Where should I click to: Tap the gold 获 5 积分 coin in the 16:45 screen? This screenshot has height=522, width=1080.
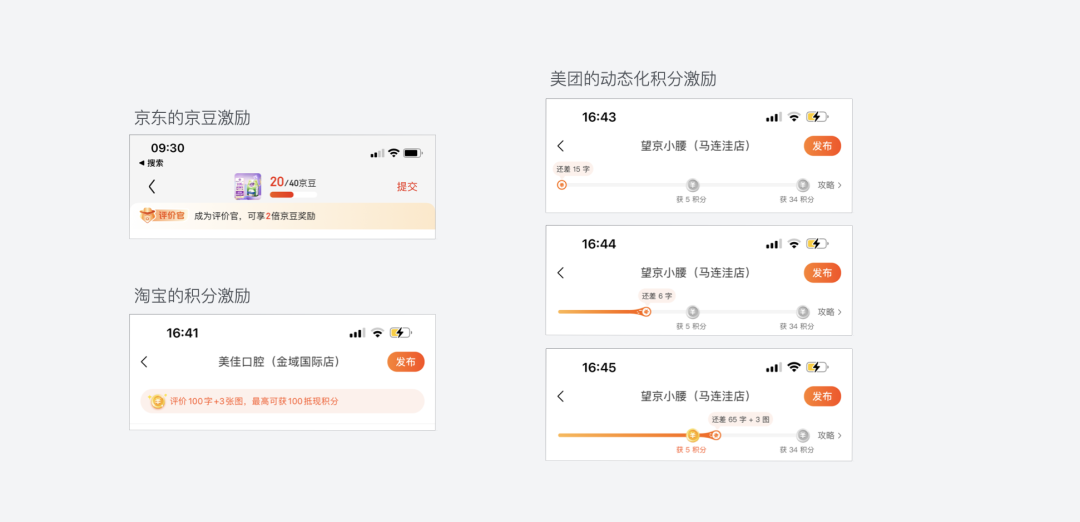[x=693, y=435]
